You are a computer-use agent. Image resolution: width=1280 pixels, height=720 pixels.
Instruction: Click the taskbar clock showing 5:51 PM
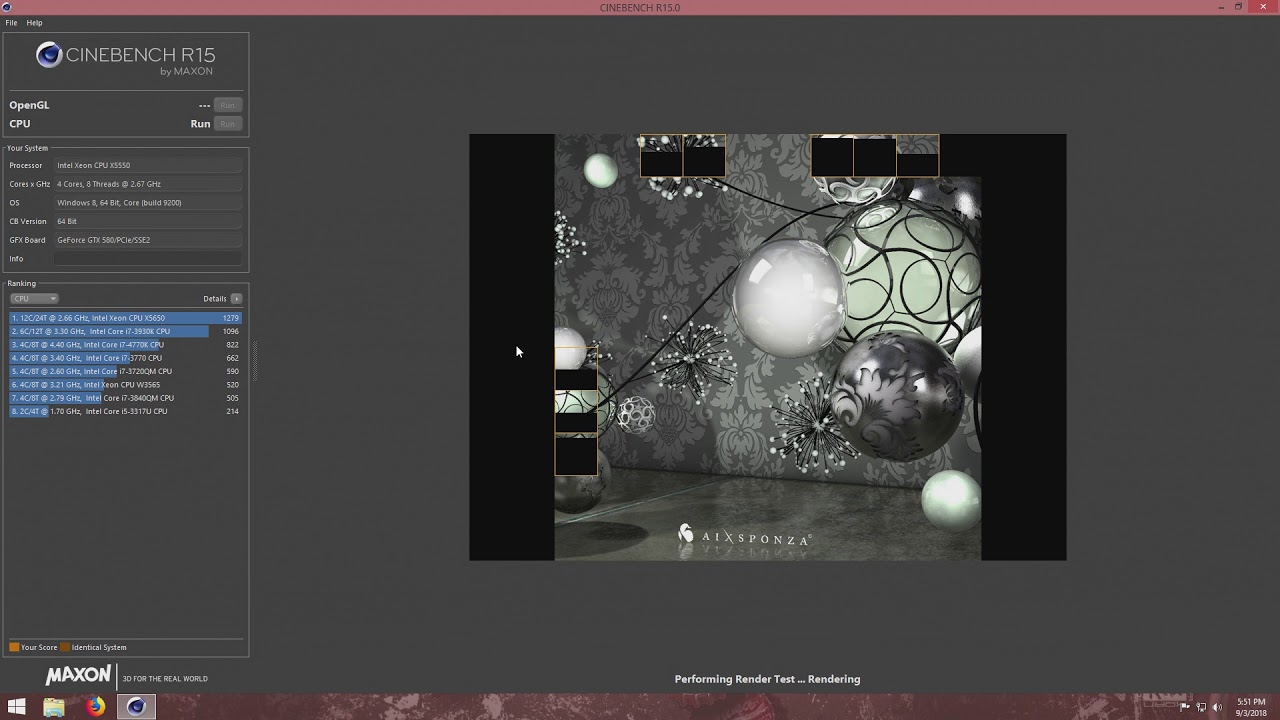coord(1251,707)
